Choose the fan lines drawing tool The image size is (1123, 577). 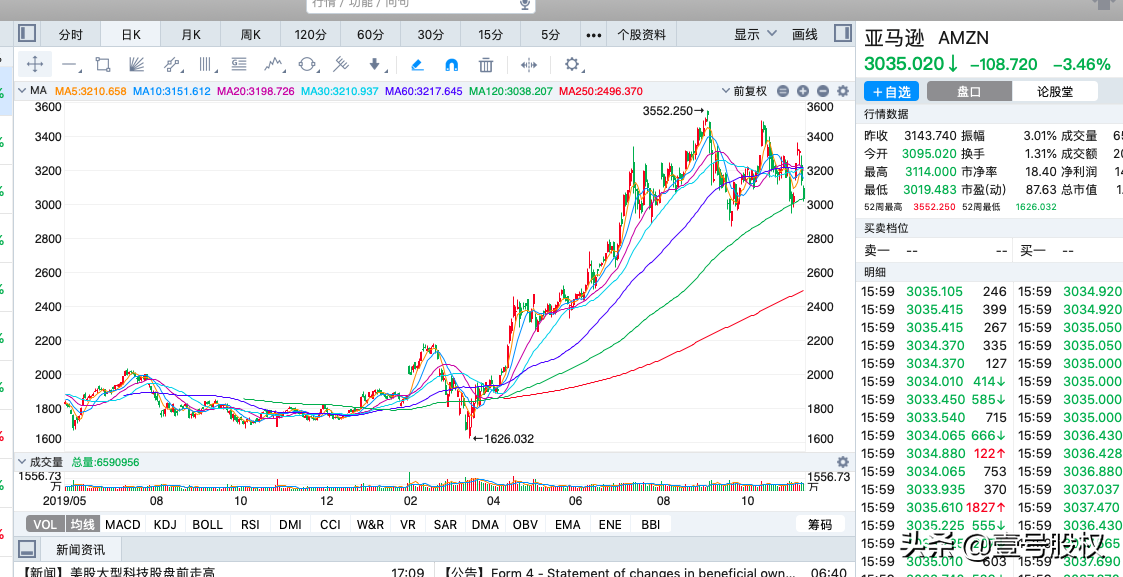point(137,65)
